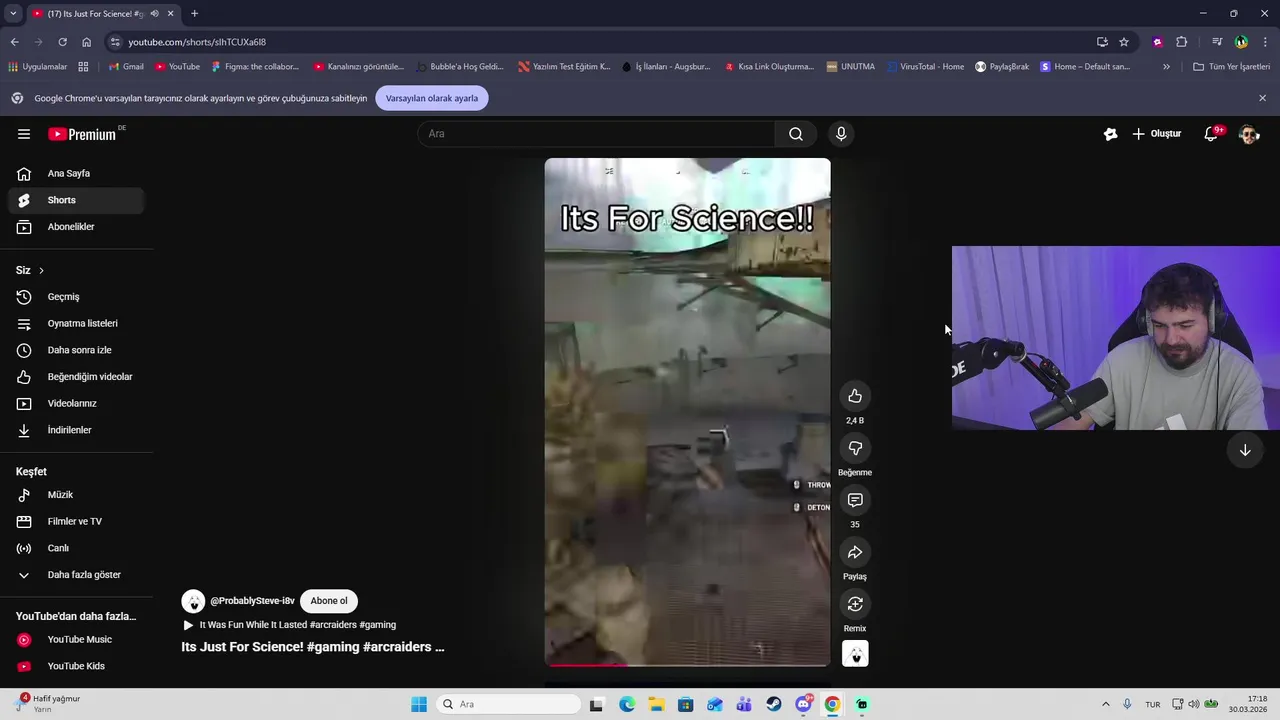Click the search magnifier button
This screenshot has height=720, width=1280.
coord(796,134)
